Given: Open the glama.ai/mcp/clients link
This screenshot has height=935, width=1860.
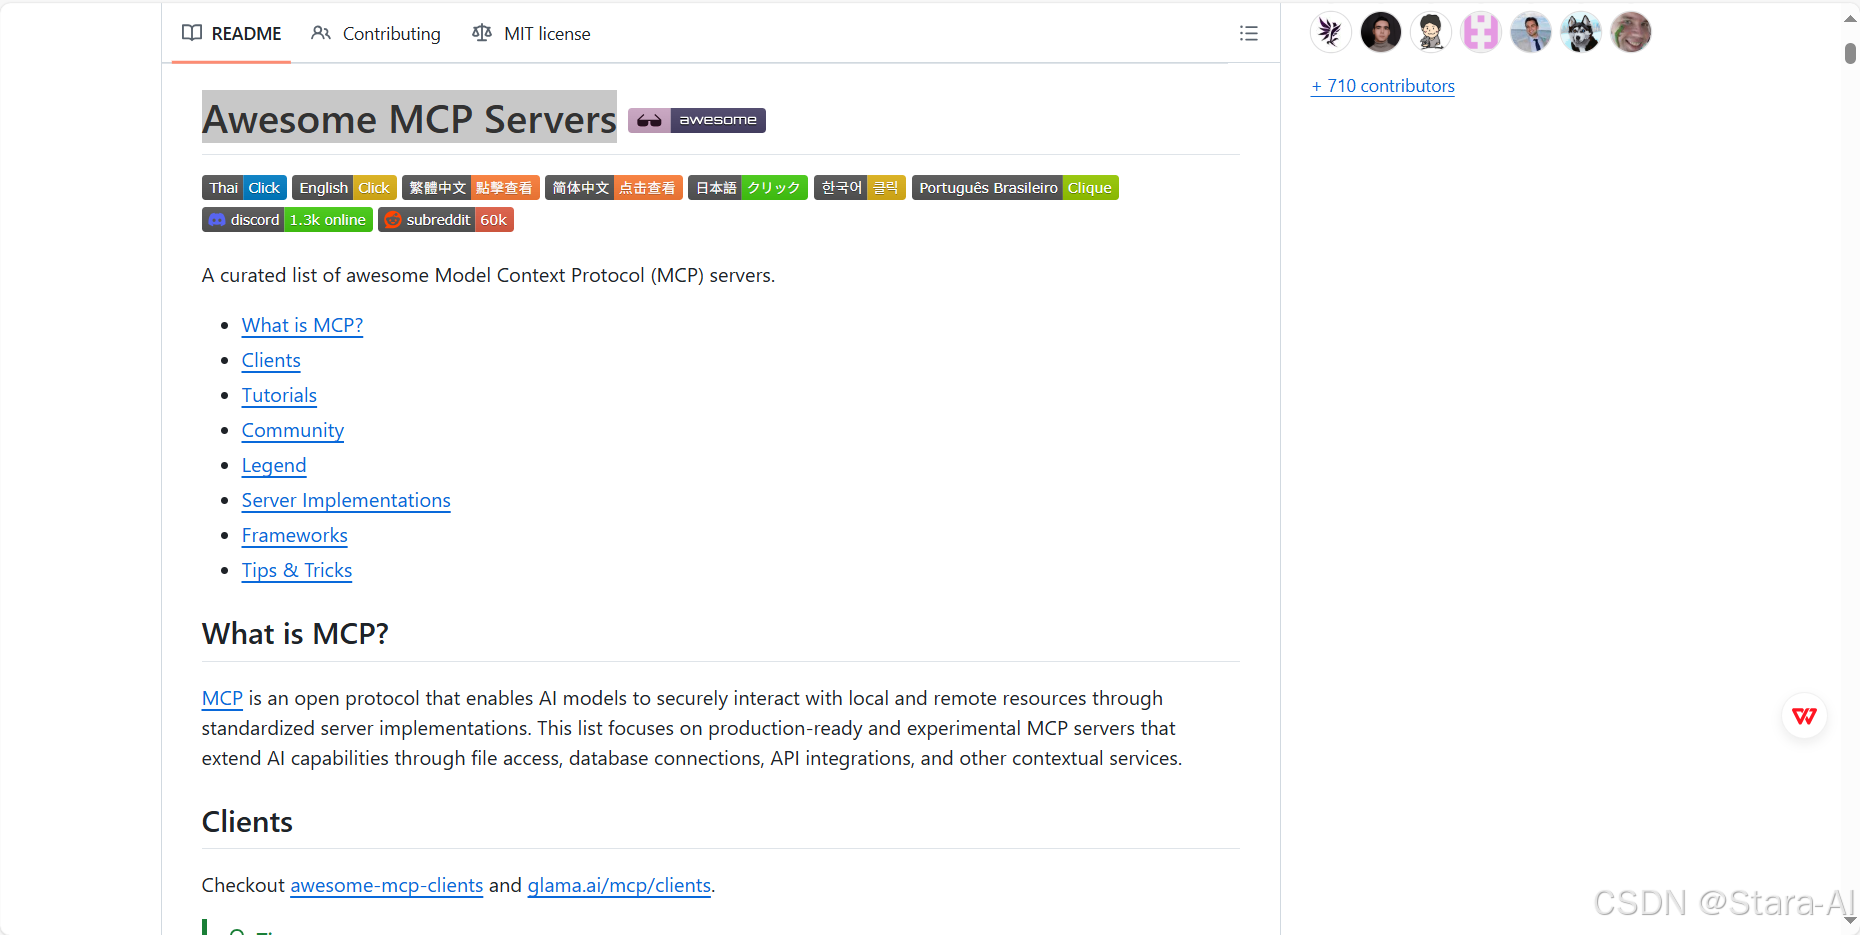Looking at the screenshot, I should [619, 885].
